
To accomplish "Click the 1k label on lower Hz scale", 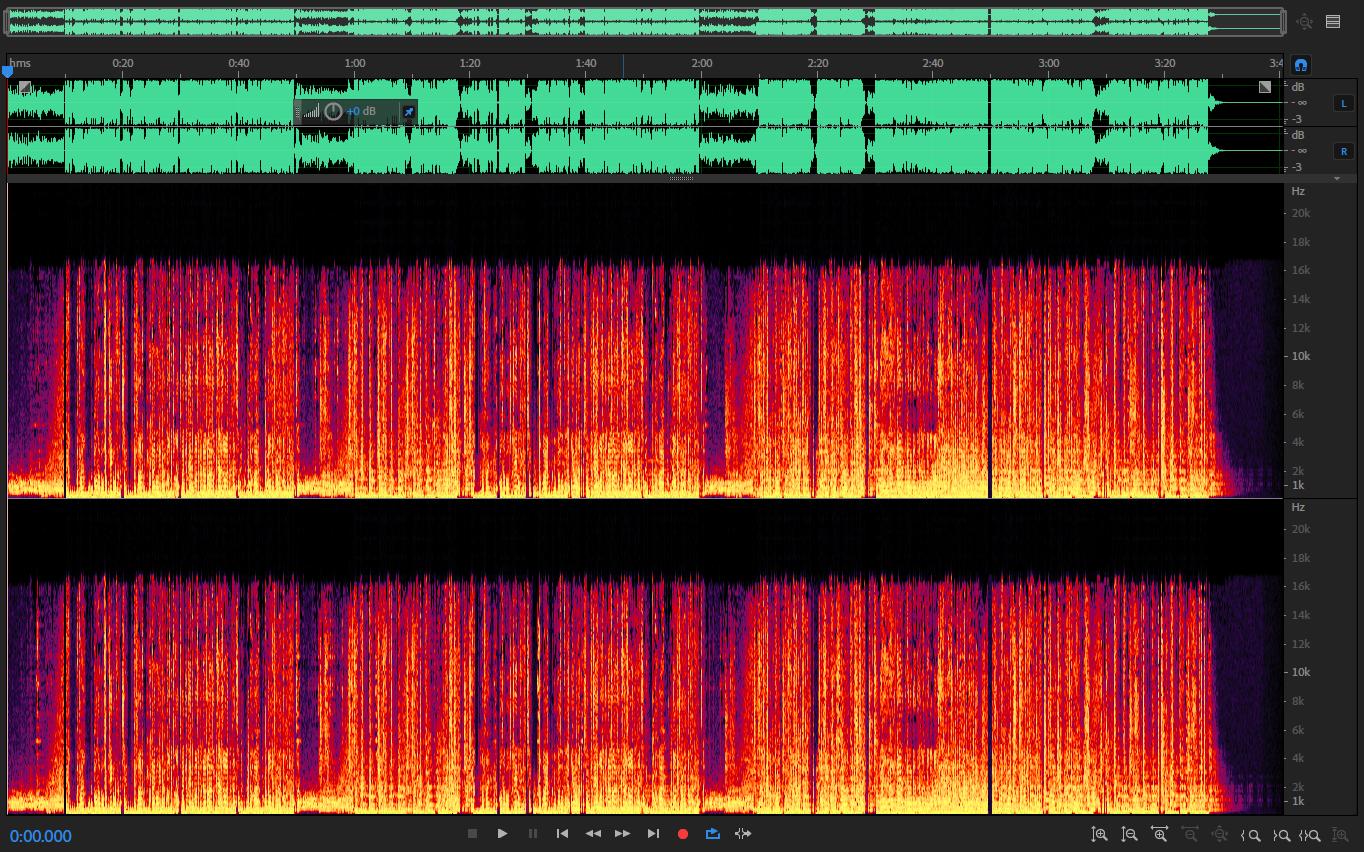I will 1297,801.
